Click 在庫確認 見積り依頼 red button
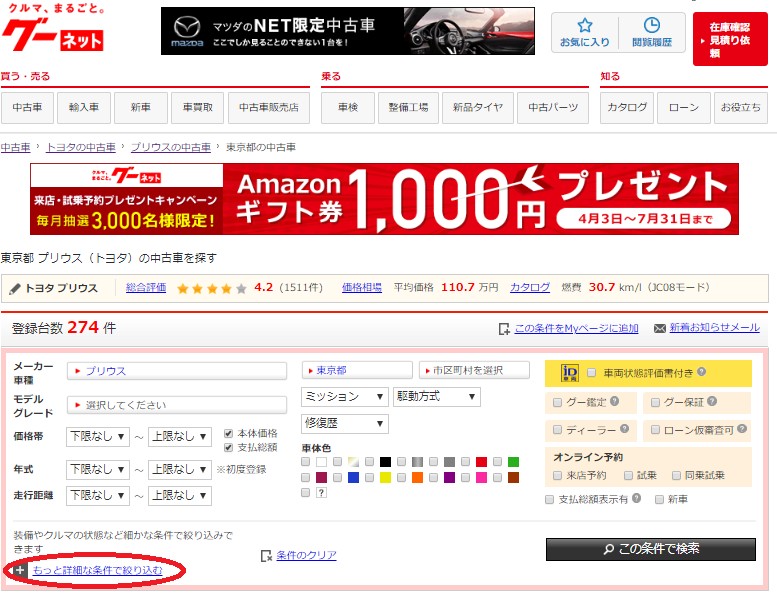Screen dimensions: 777x597 pos(730,39)
